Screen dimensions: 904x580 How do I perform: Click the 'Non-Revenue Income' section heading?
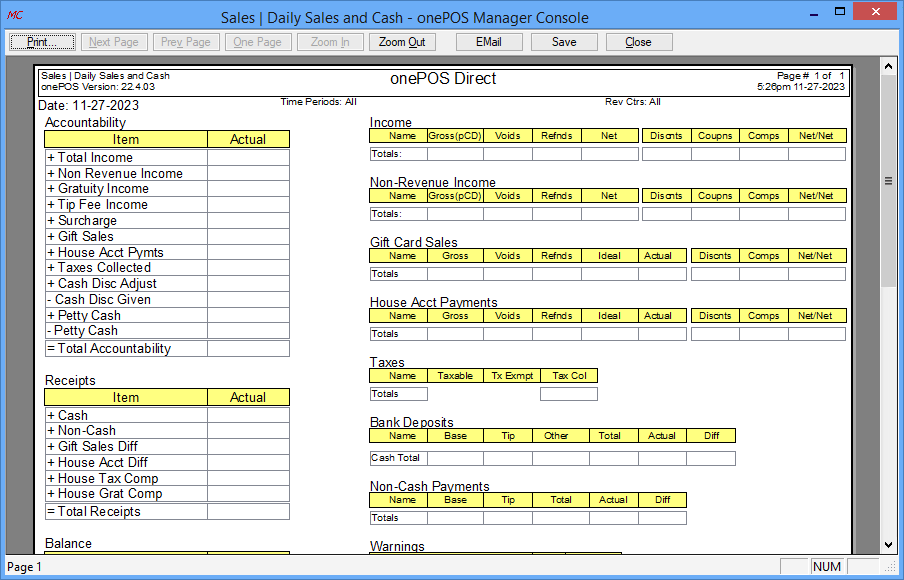(433, 182)
